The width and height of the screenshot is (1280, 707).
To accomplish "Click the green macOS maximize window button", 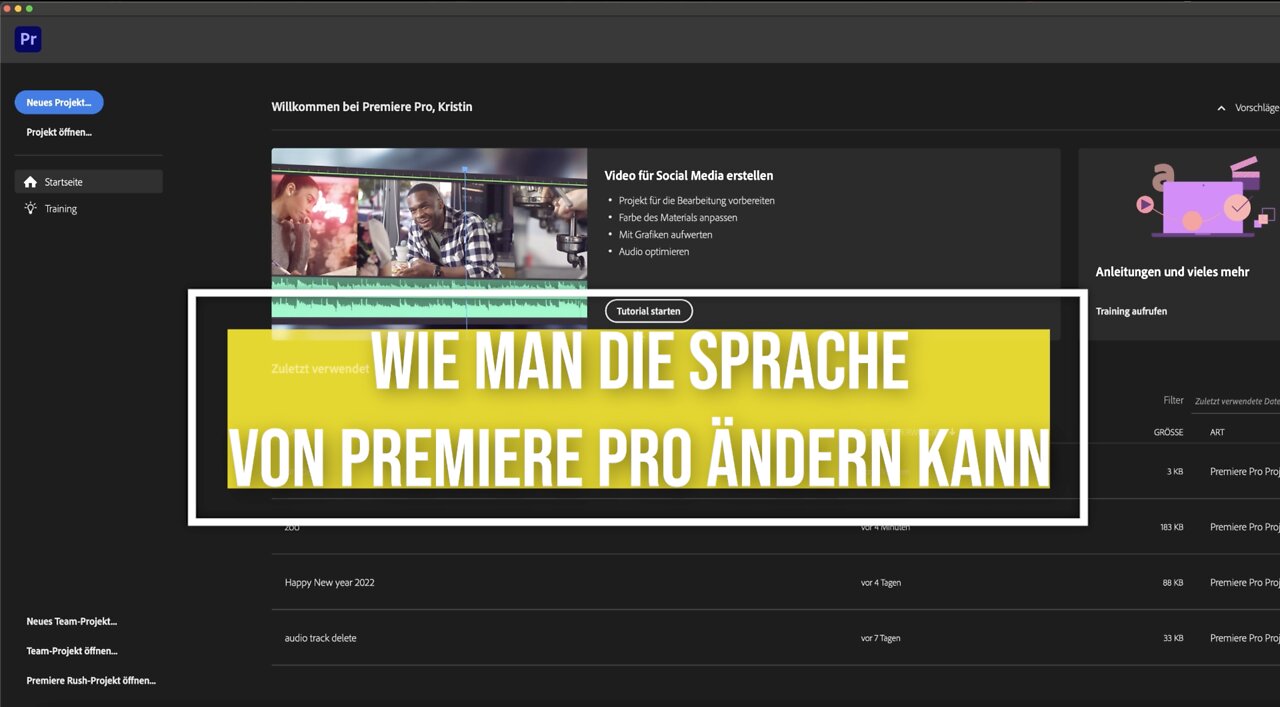I will 29,8.
